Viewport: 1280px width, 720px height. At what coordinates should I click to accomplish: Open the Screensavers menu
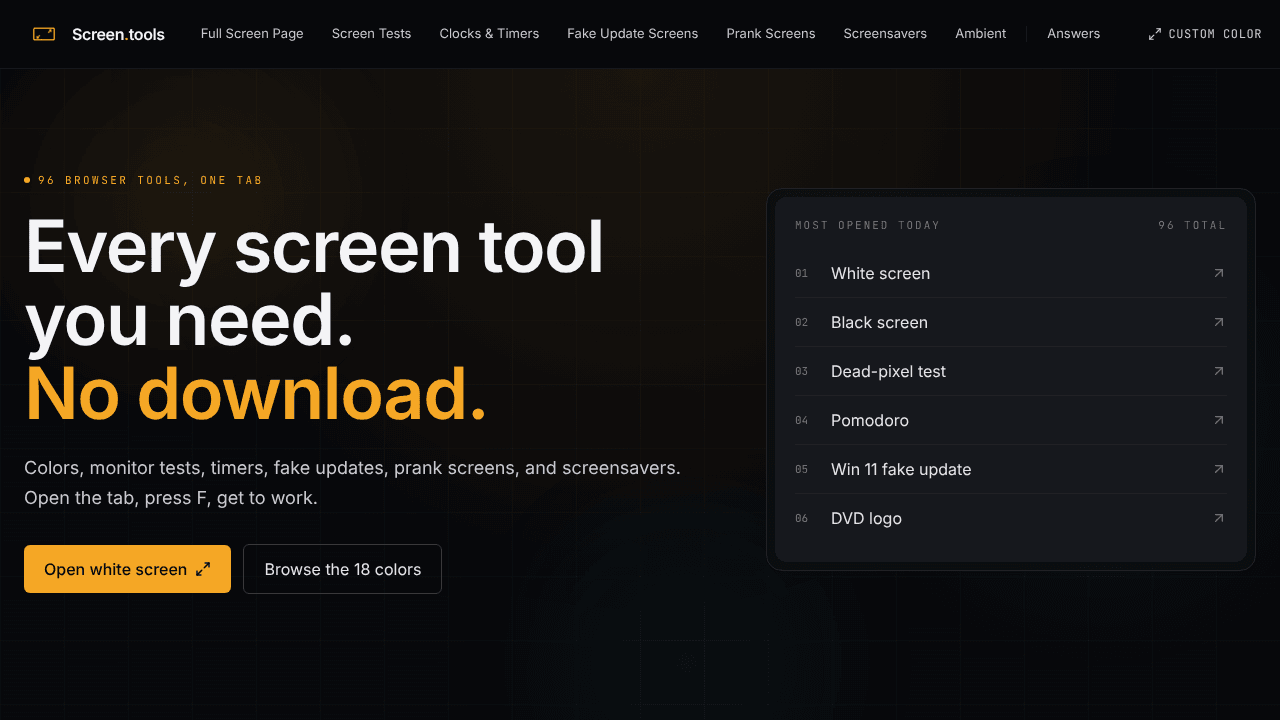pos(885,34)
